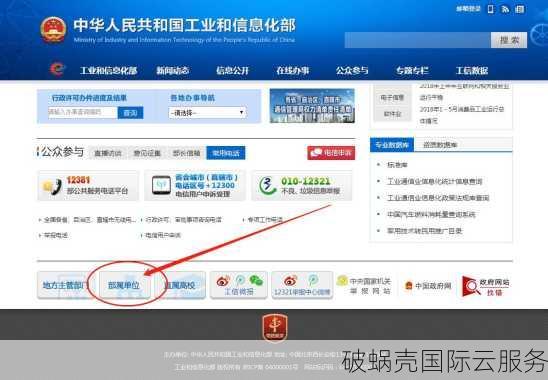Click 2018年1-5月消费品工业运行 news link
The height and width of the screenshot is (380, 548).
(x=462, y=115)
